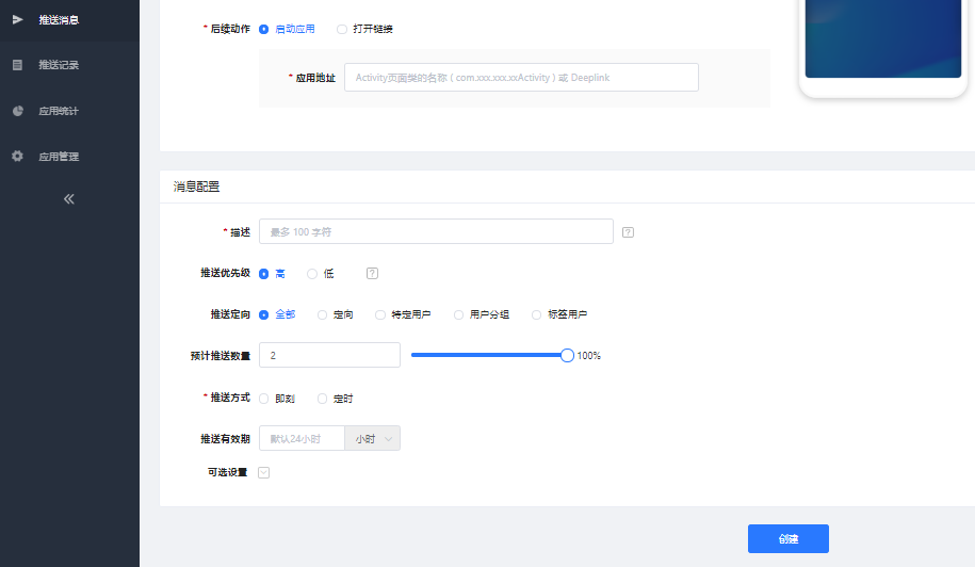Screen dimensions: 975x567
Task: Select 全部 push target
Action: click(264, 315)
